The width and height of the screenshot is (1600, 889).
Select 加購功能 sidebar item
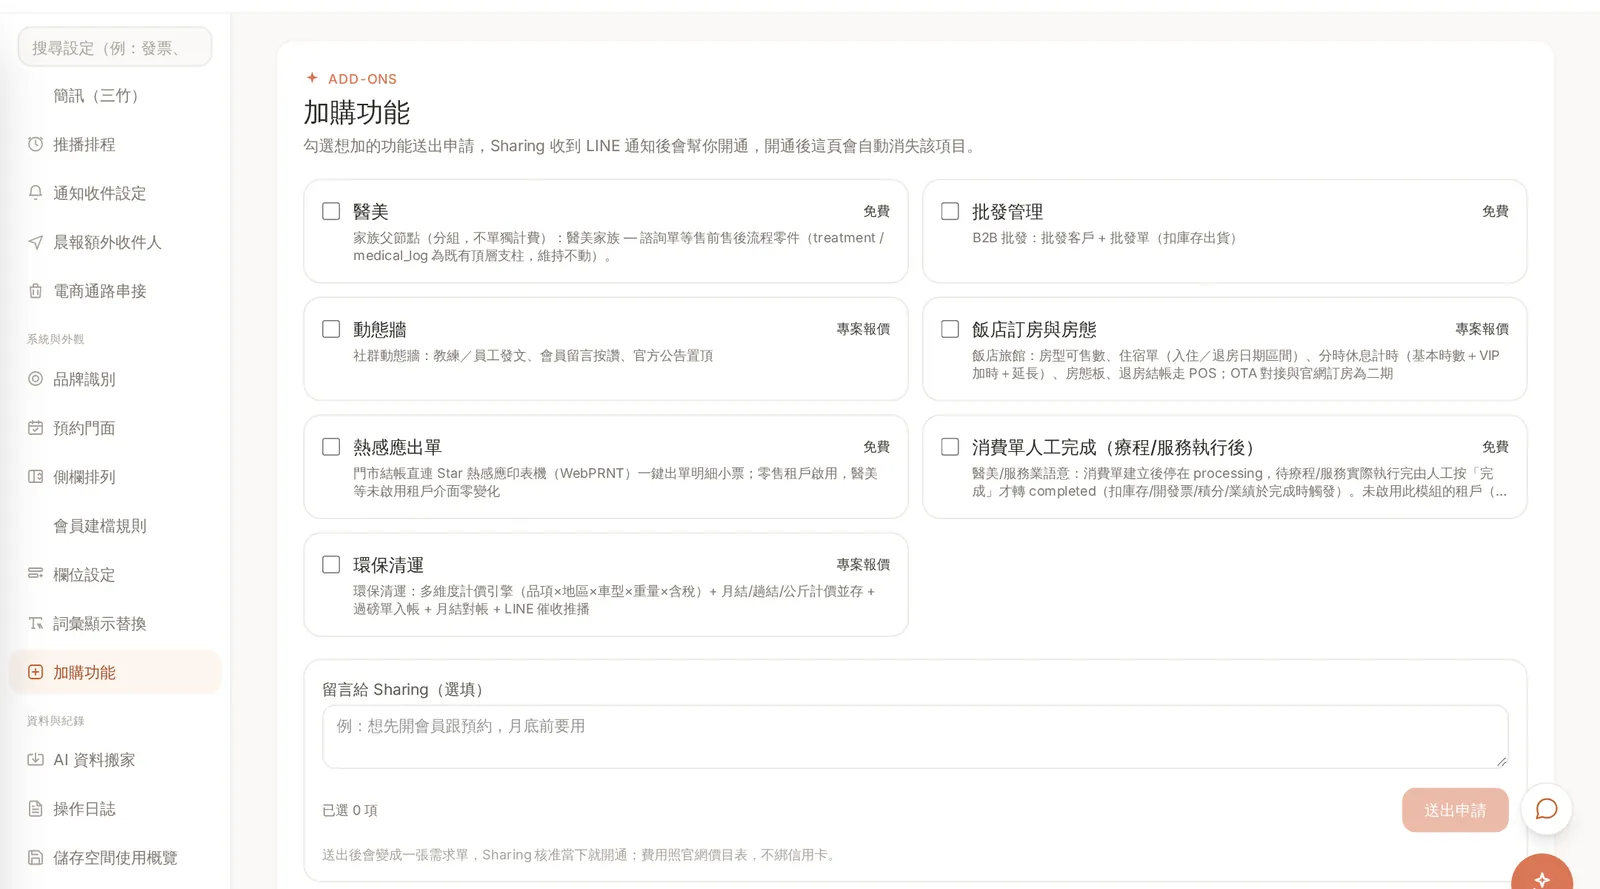115,672
